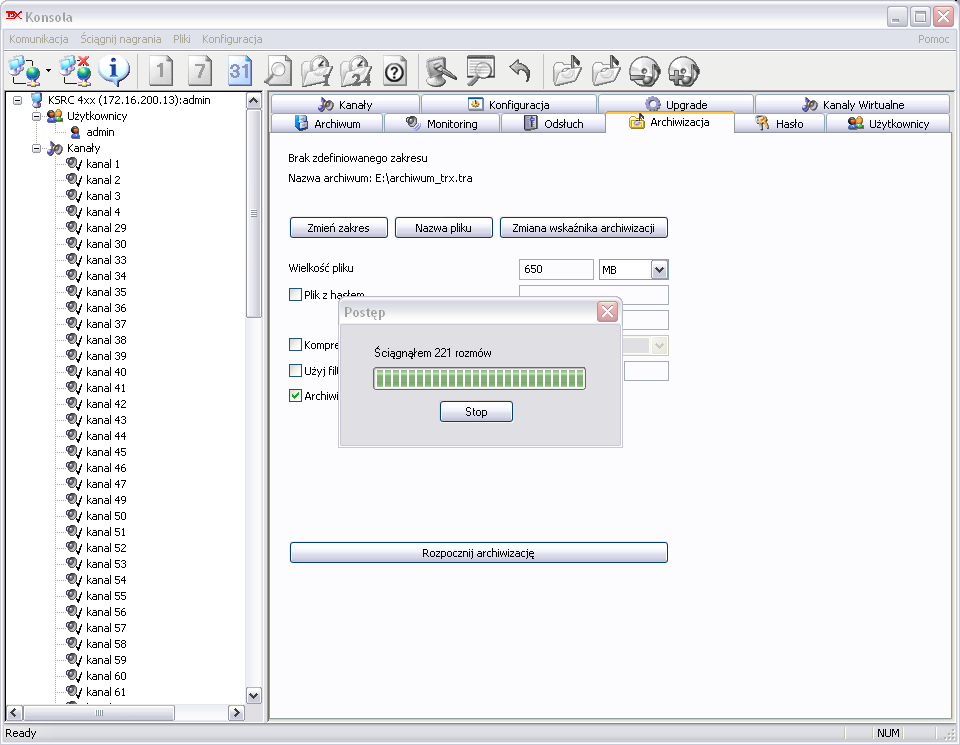Click the headset icon next to kanal 61
Screen dimensions: 960x745
(x=74, y=692)
